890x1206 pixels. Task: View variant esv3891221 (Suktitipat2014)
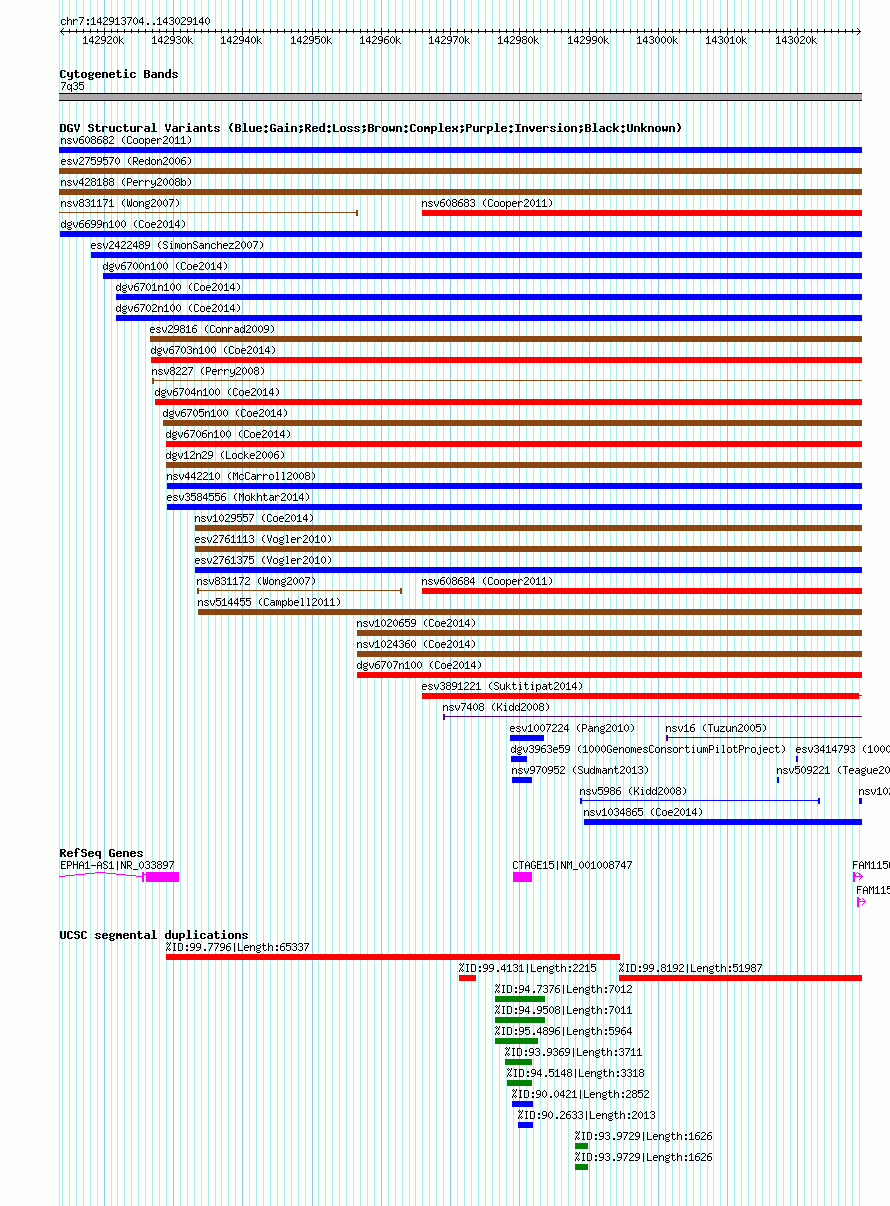point(502,686)
